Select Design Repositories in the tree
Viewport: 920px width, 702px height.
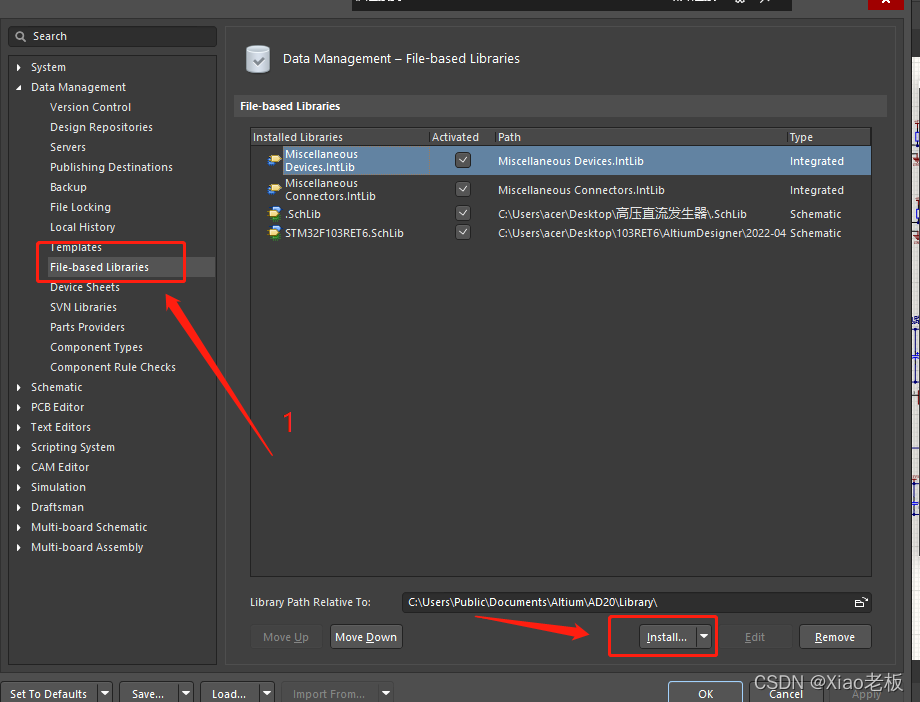[101, 127]
